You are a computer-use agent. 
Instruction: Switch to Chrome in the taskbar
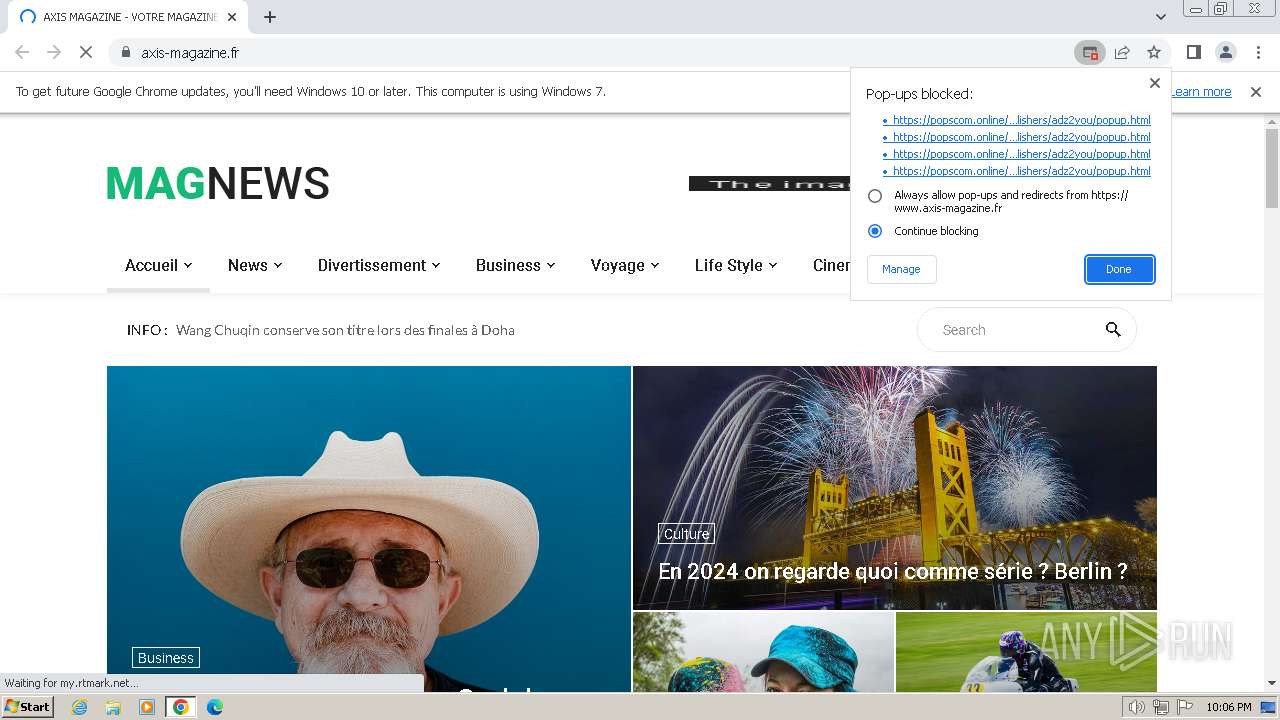point(181,707)
